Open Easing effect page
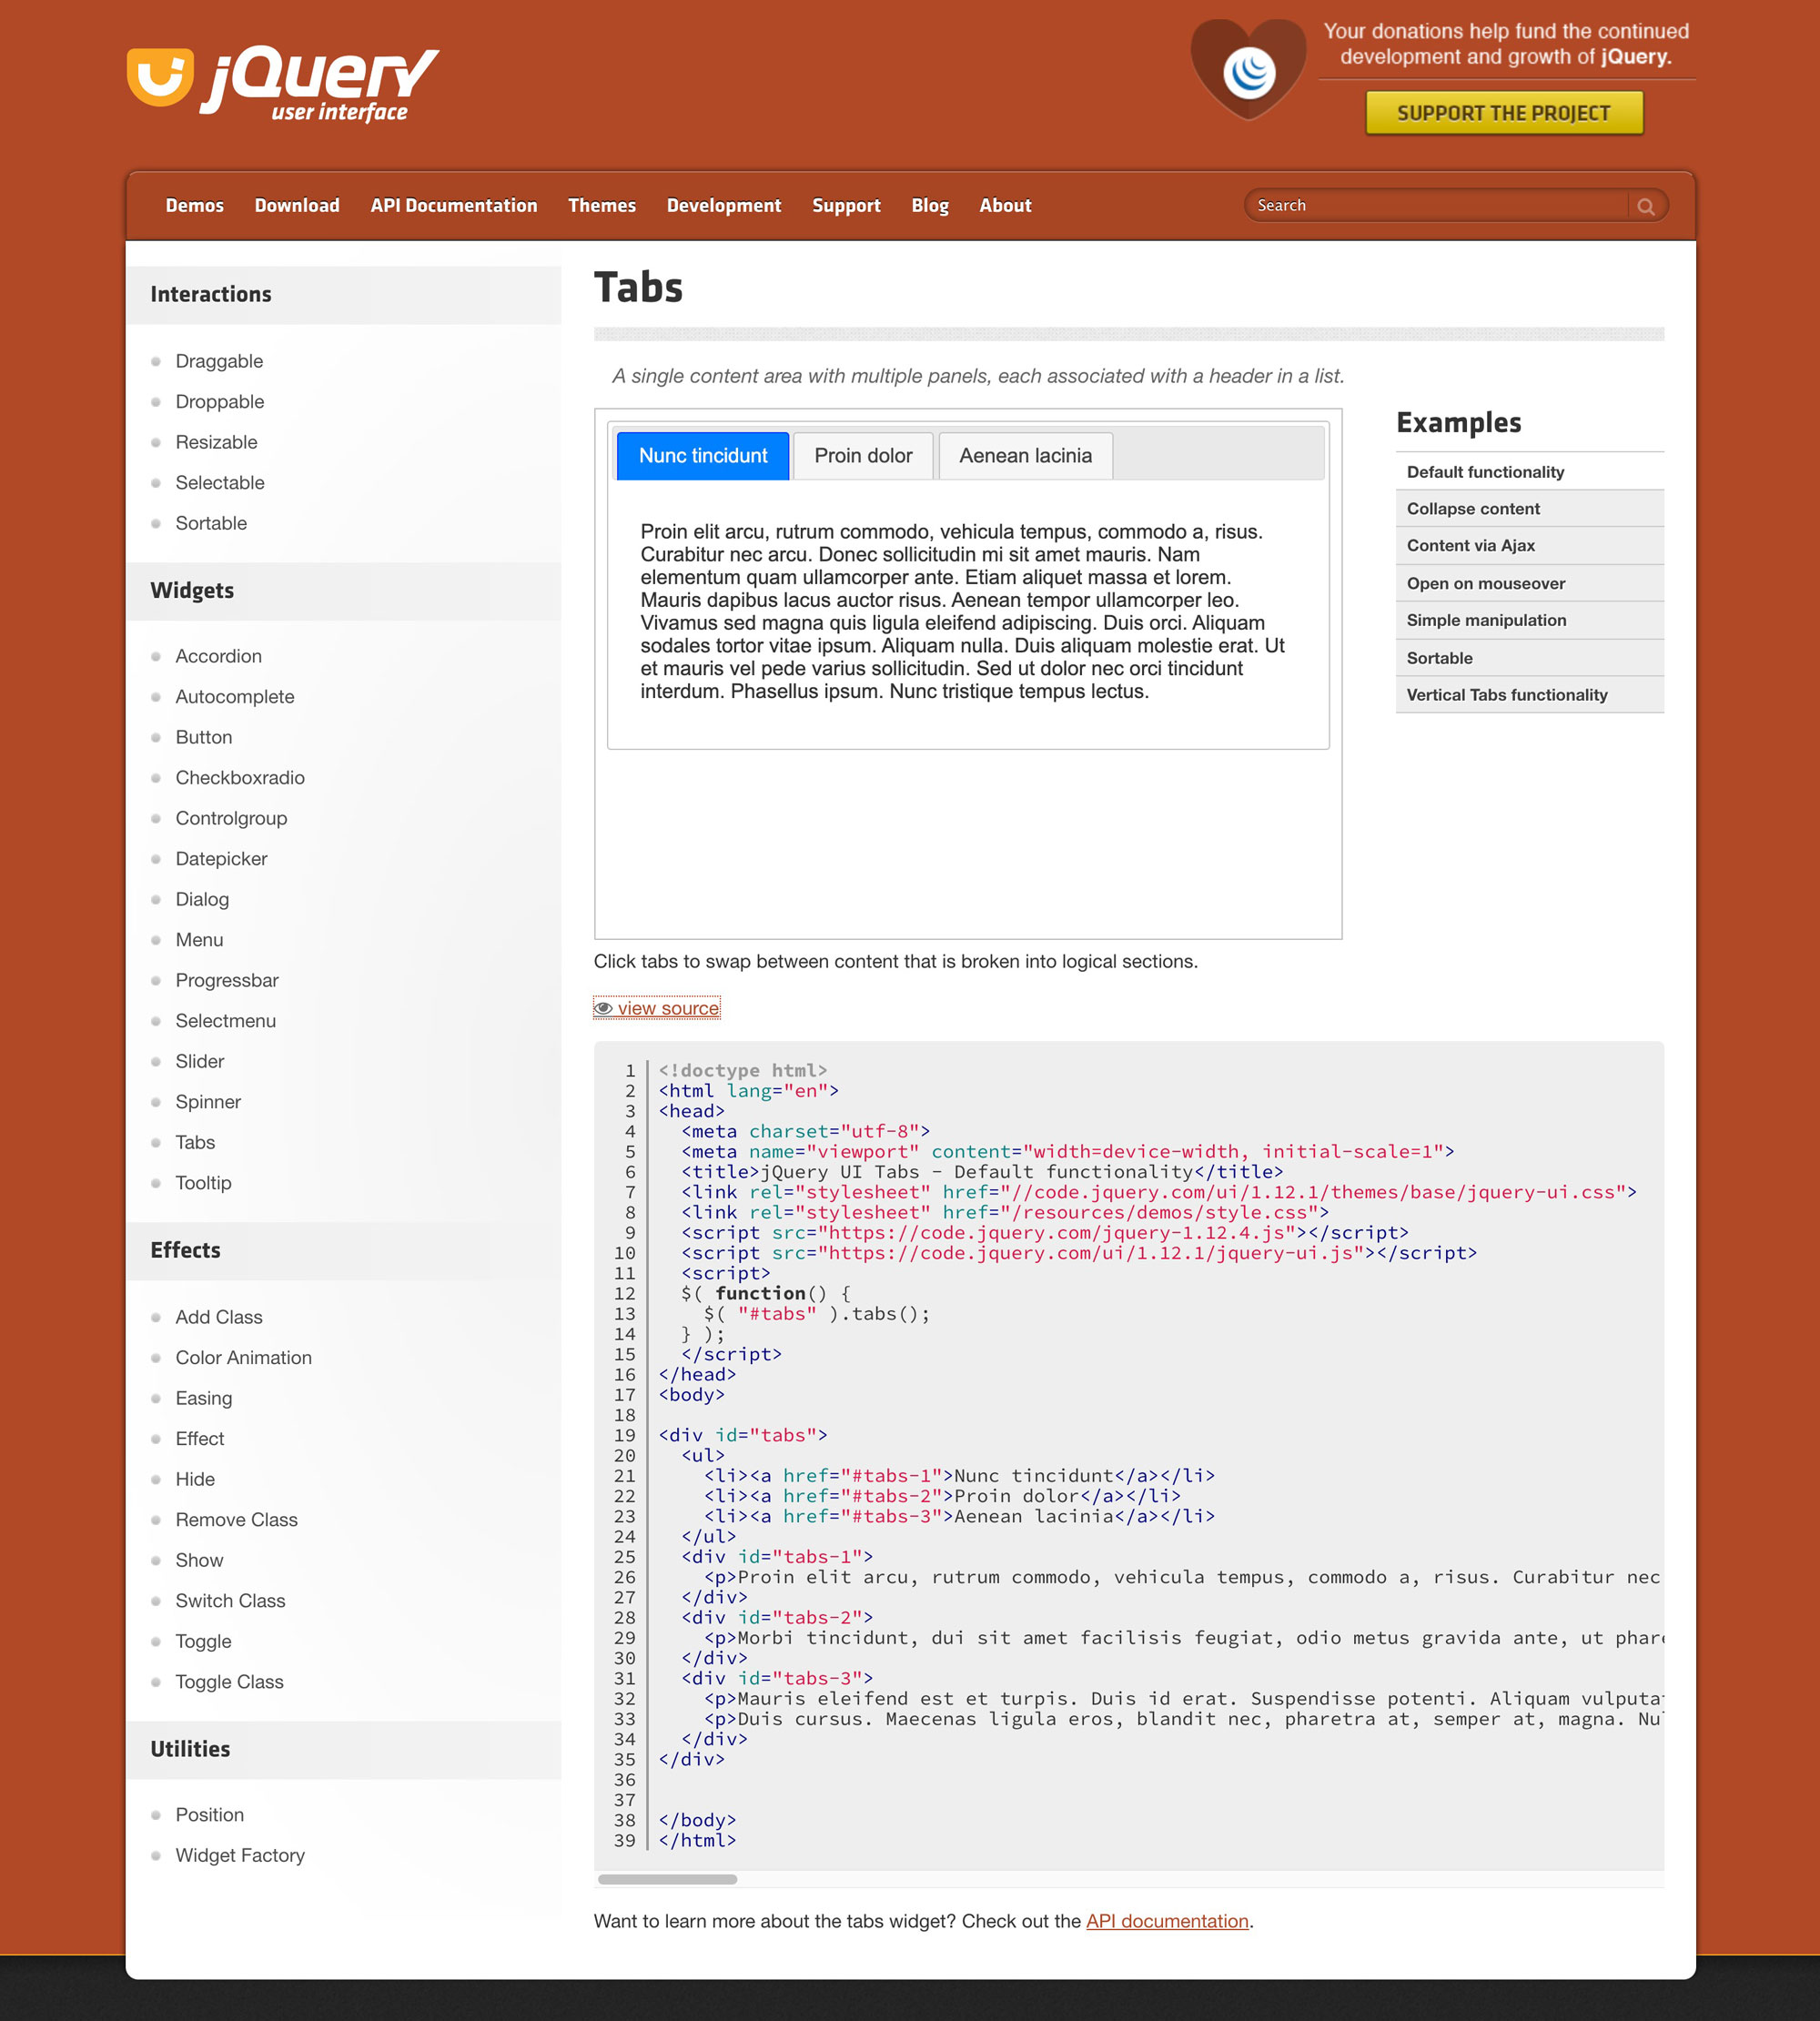 (x=204, y=1398)
